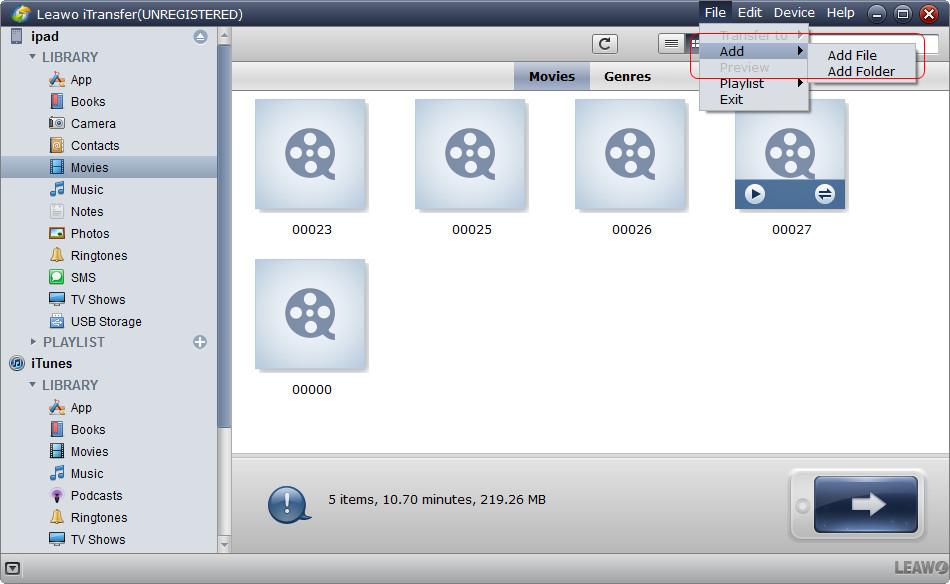Click the sidebar vertical scrollbar thumb

tap(224, 236)
